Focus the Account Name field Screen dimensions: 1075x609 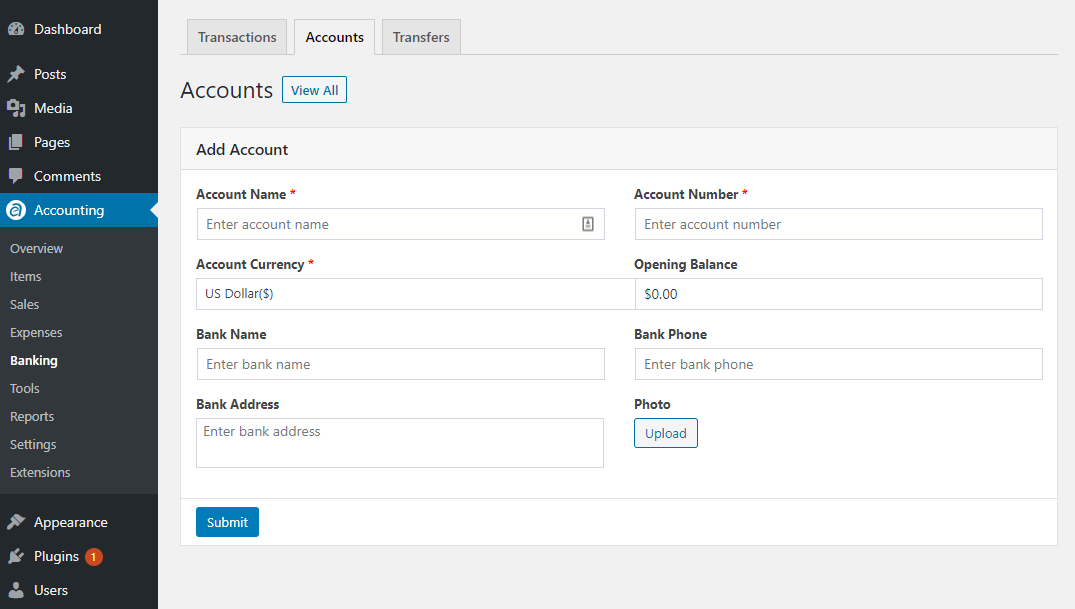tap(400, 224)
